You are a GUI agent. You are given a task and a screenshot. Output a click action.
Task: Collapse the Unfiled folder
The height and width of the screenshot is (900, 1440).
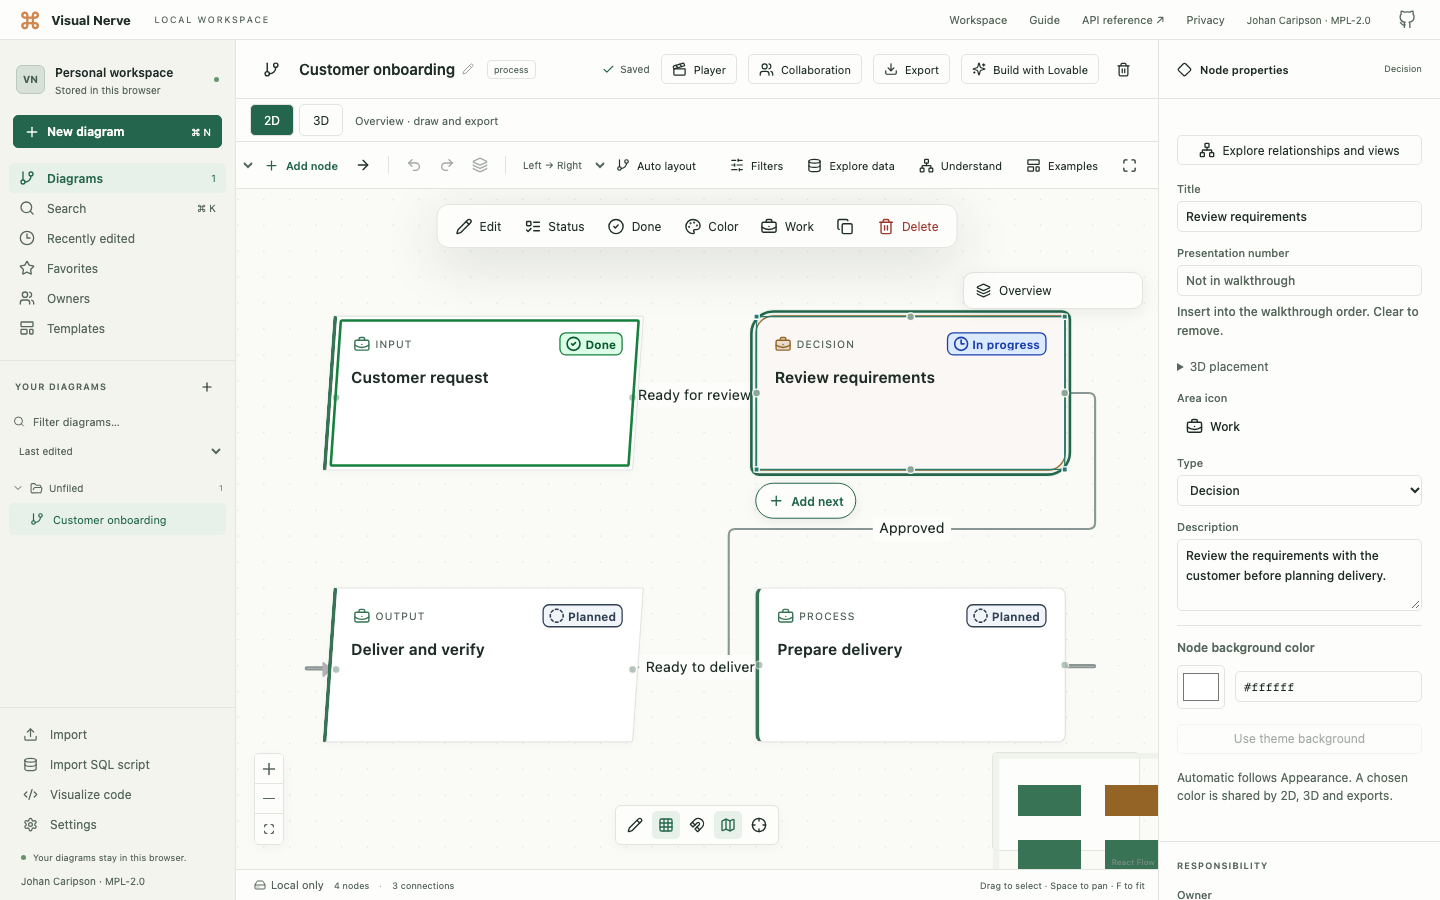coord(18,488)
